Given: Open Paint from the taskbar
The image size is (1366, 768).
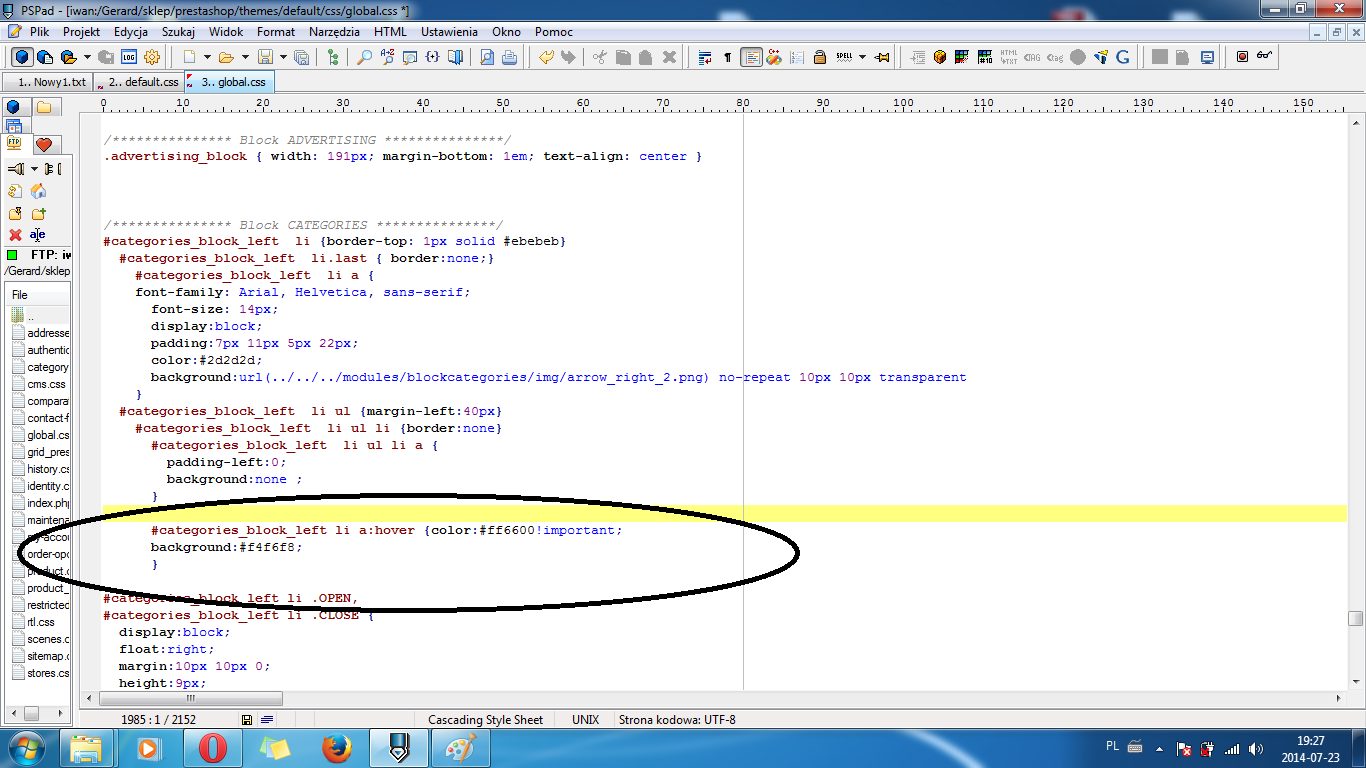Looking at the screenshot, I should [x=461, y=748].
